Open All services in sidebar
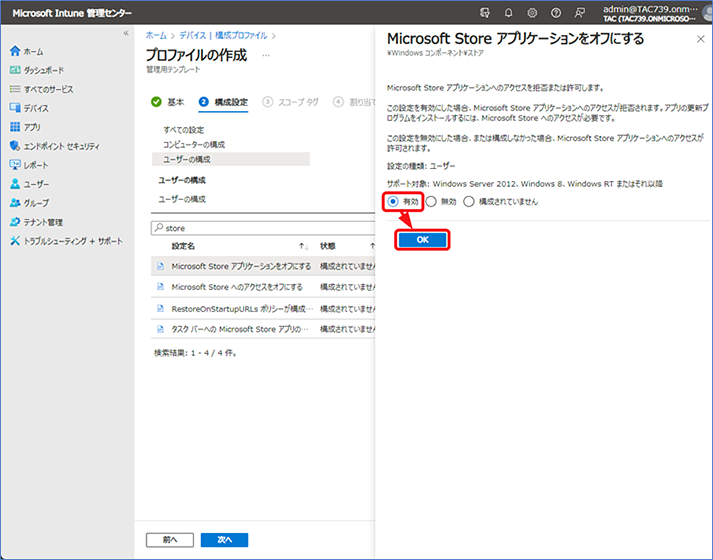Screen dimensions: 713x560 point(41,89)
